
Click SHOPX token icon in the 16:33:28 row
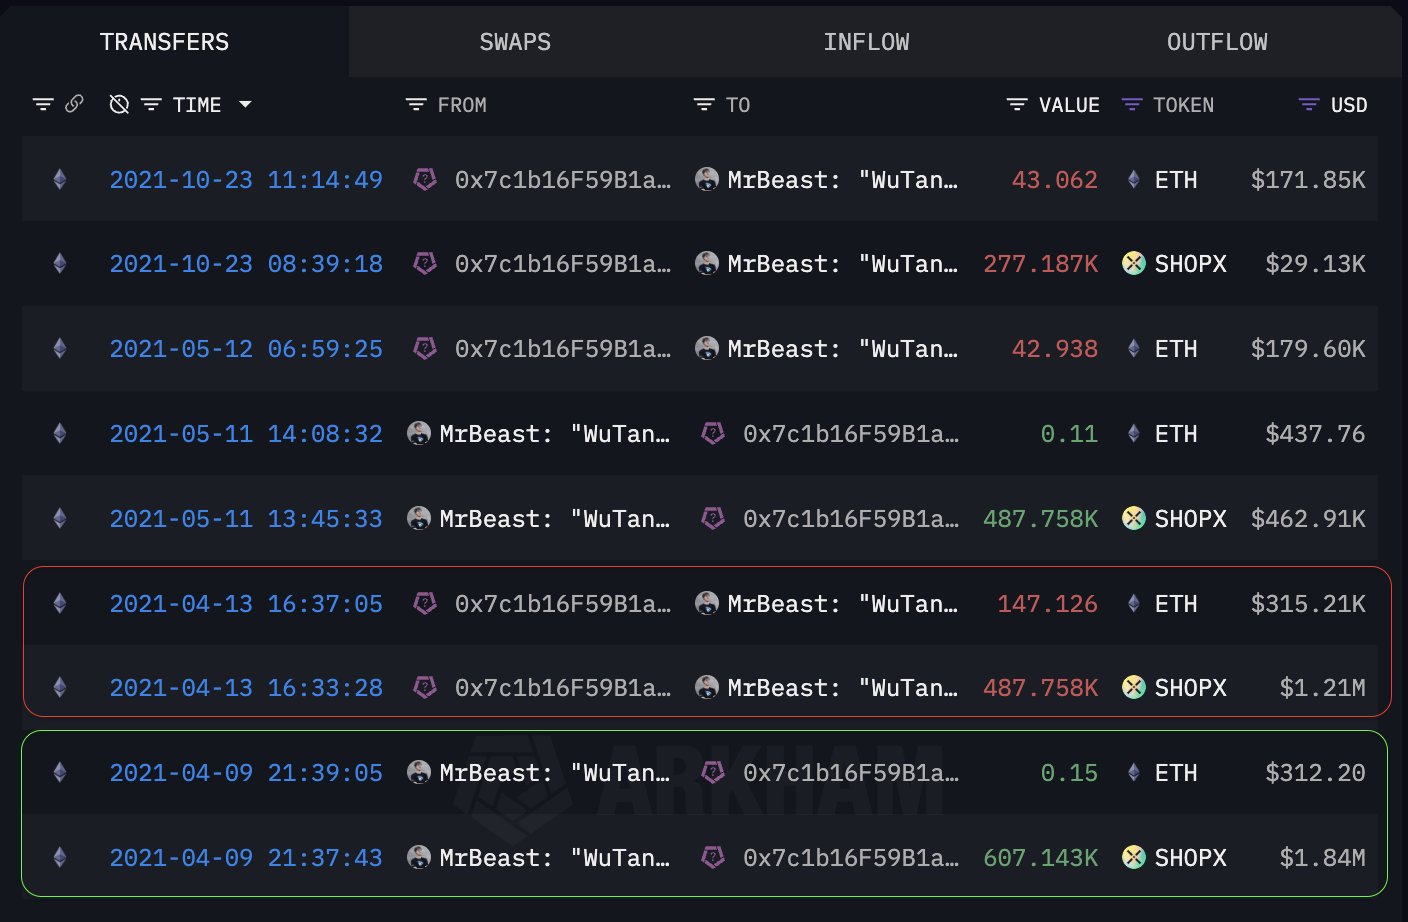tap(1133, 688)
